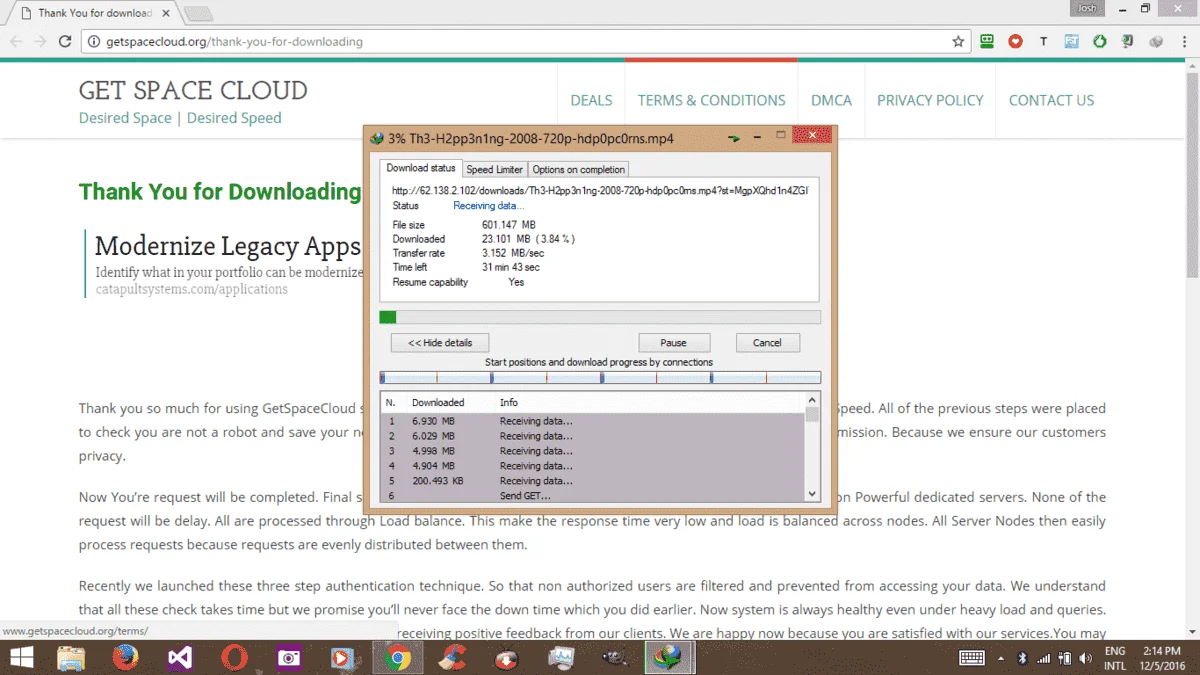Open GIMP from the taskbar
Image resolution: width=1200 pixels, height=675 pixels.
614,658
